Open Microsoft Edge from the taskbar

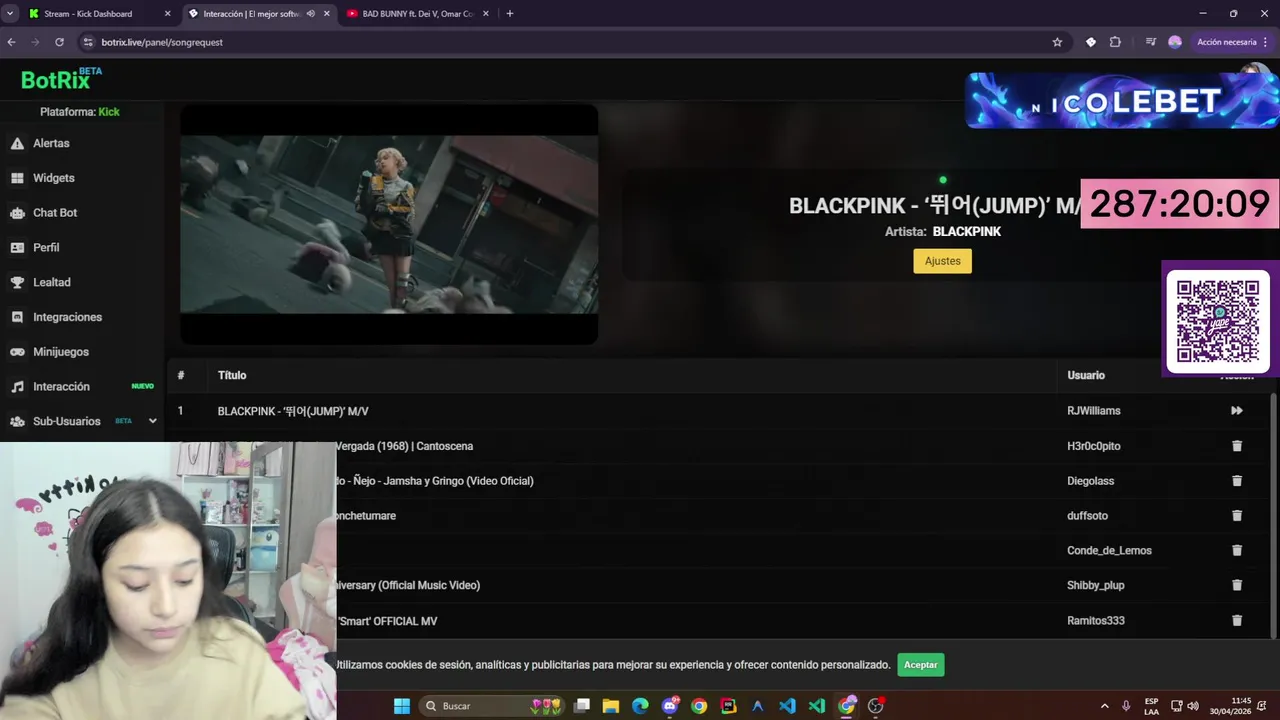[x=640, y=706]
